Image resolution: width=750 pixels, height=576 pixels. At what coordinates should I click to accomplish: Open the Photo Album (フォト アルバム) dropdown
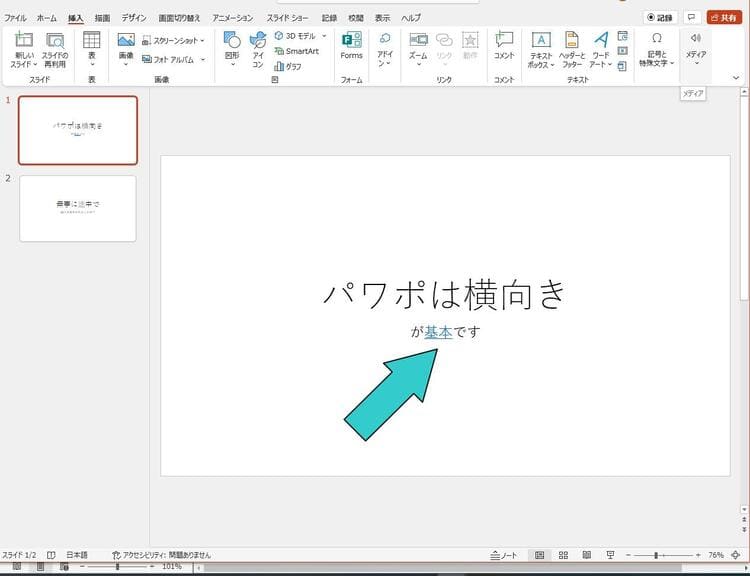coord(202,59)
